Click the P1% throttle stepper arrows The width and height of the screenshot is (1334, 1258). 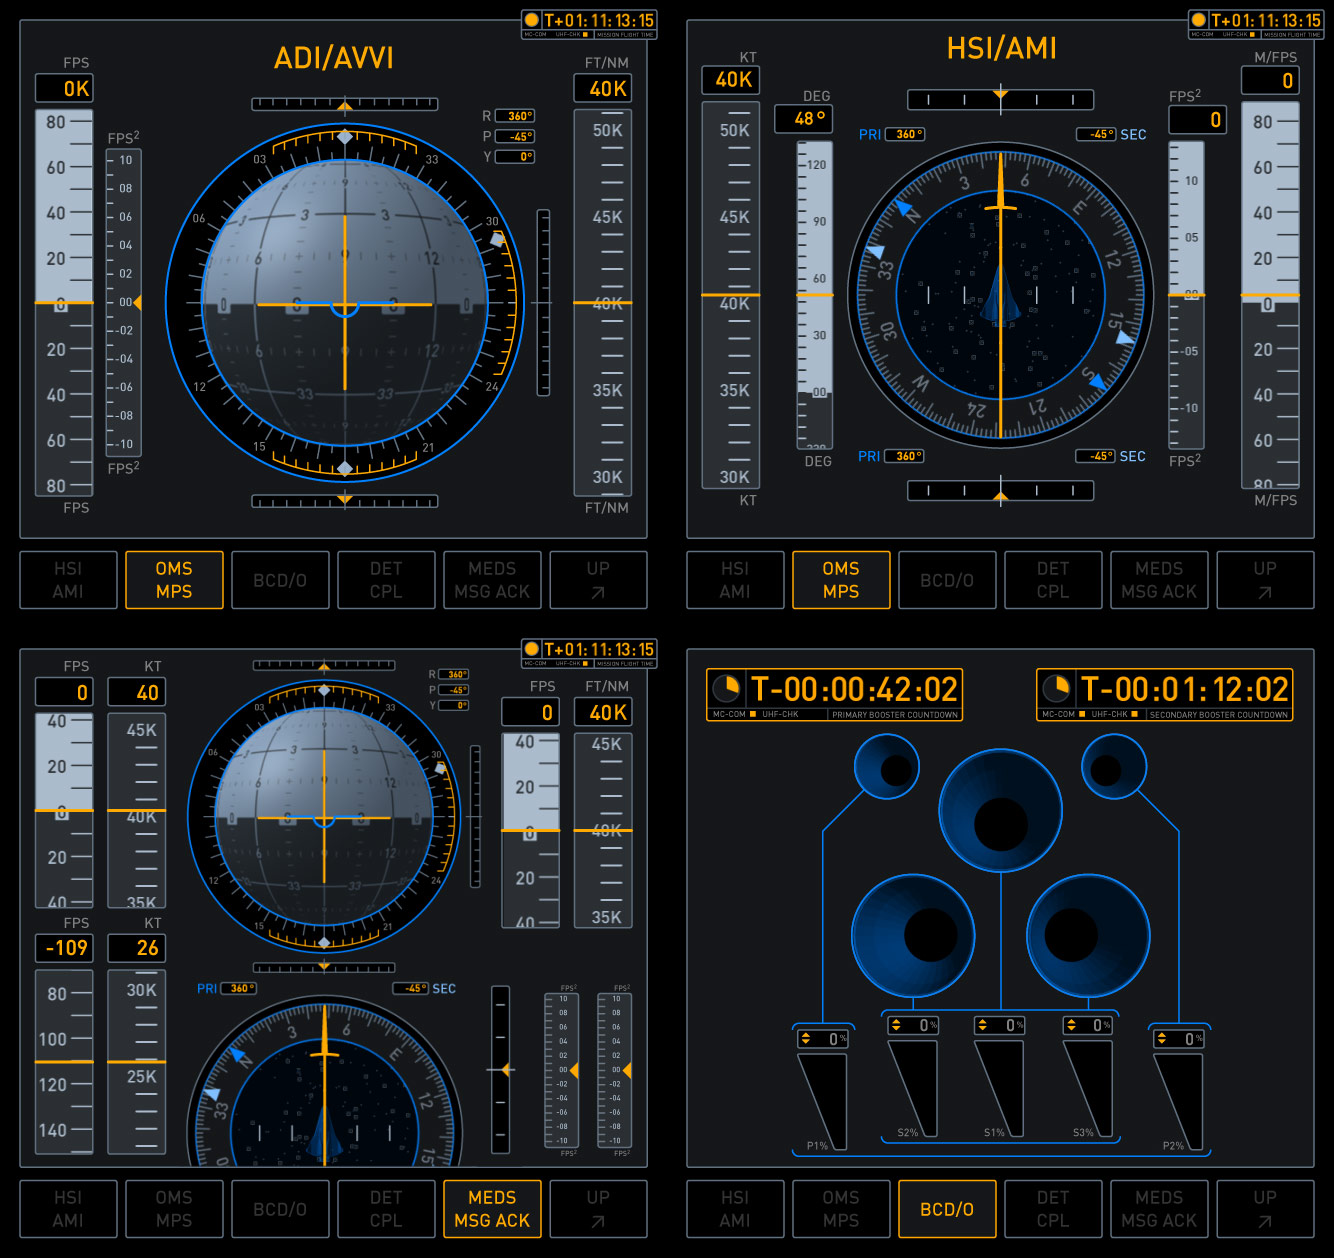tap(806, 1039)
